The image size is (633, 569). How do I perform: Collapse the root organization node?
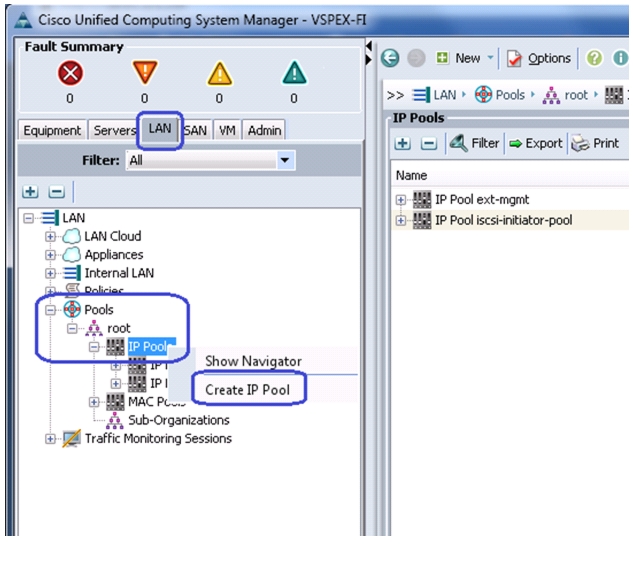tap(72, 328)
